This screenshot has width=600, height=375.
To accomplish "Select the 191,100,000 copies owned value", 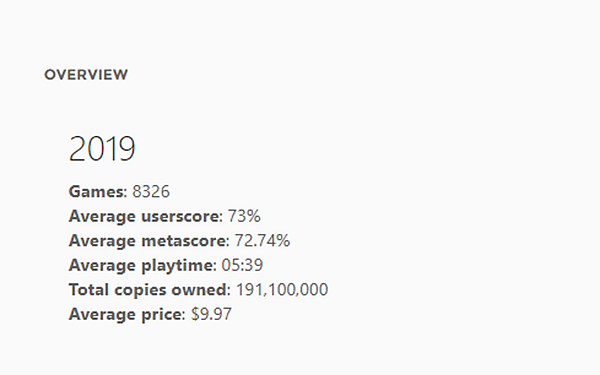I will [x=282, y=290].
